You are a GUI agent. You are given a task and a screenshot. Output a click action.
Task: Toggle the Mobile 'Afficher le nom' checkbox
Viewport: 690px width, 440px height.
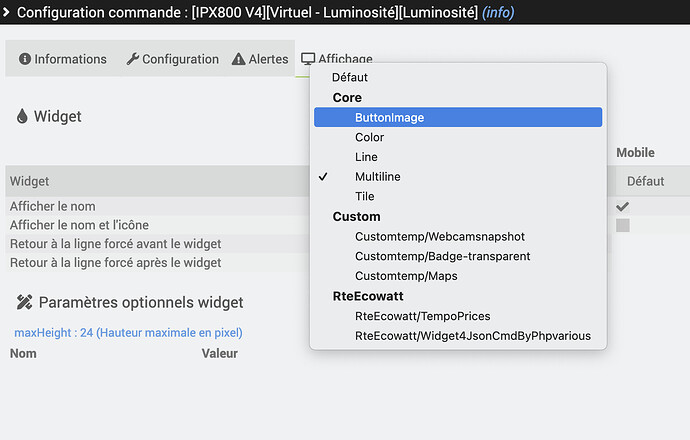pyautogui.click(x=623, y=206)
